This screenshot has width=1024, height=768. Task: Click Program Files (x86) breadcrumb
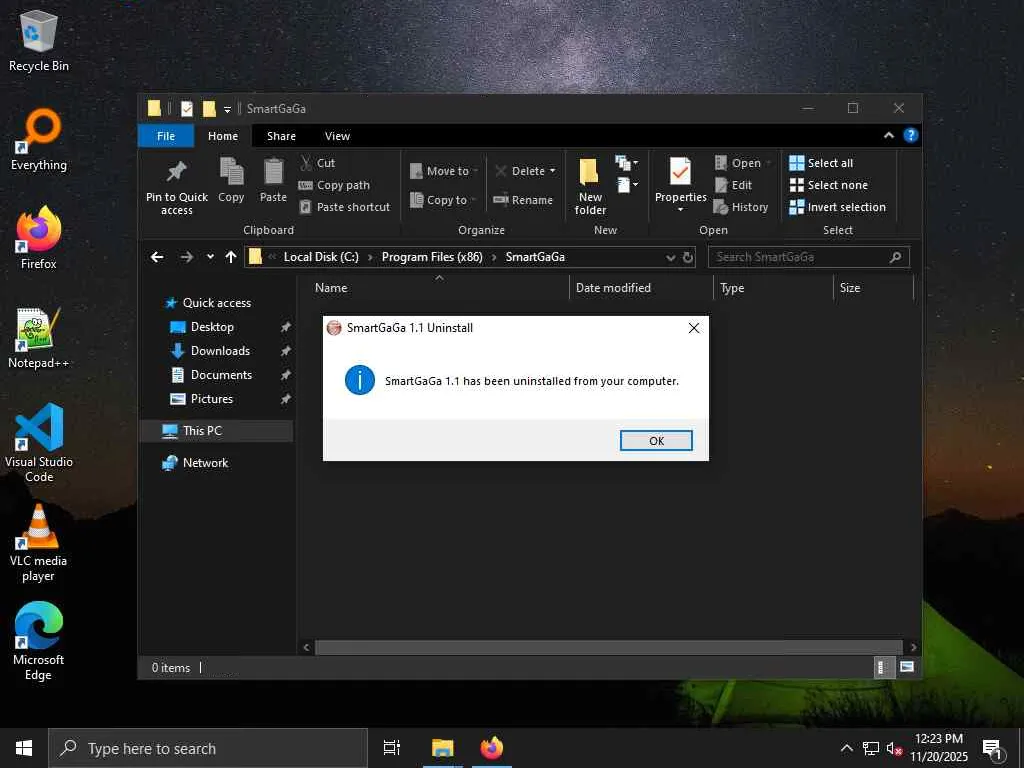[x=432, y=257]
